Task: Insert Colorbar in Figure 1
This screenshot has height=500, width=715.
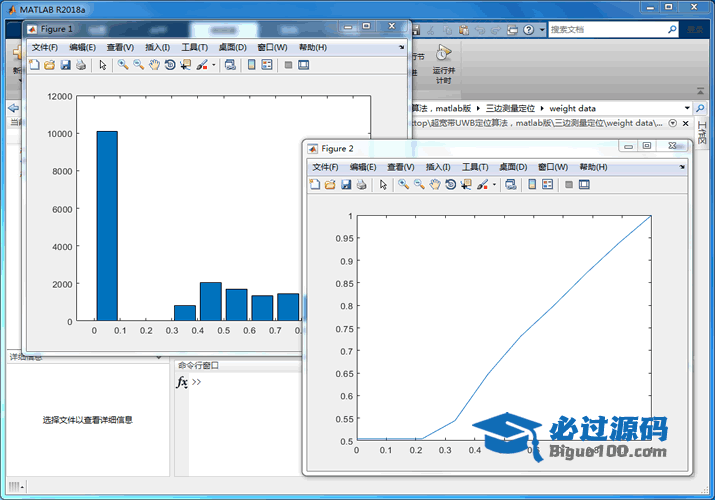Action: [251, 65]
